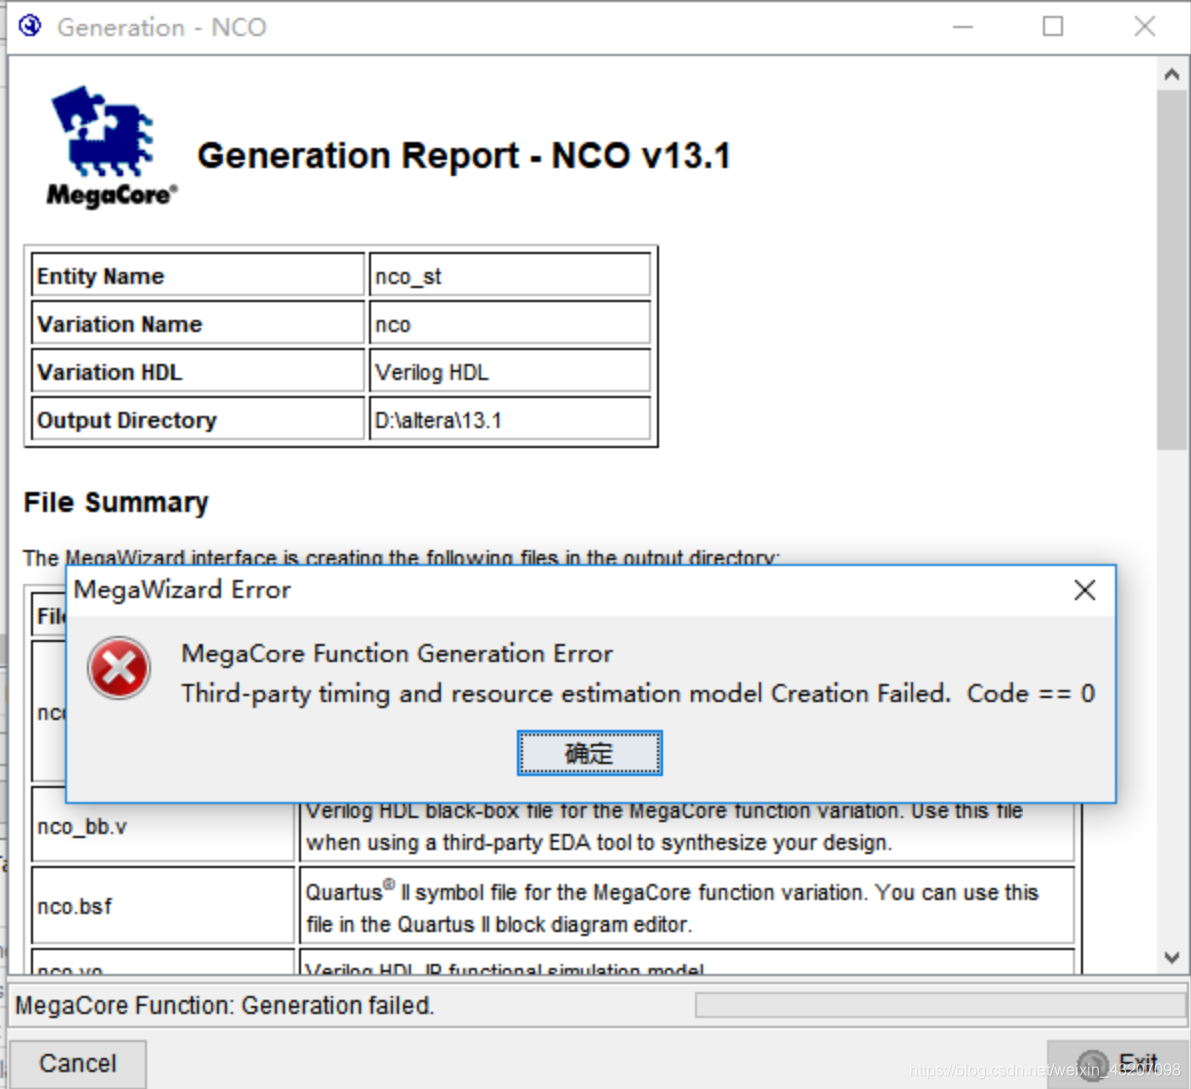
Task: Click the vertical scrollbar thumb
Action: click(1171, 270)
